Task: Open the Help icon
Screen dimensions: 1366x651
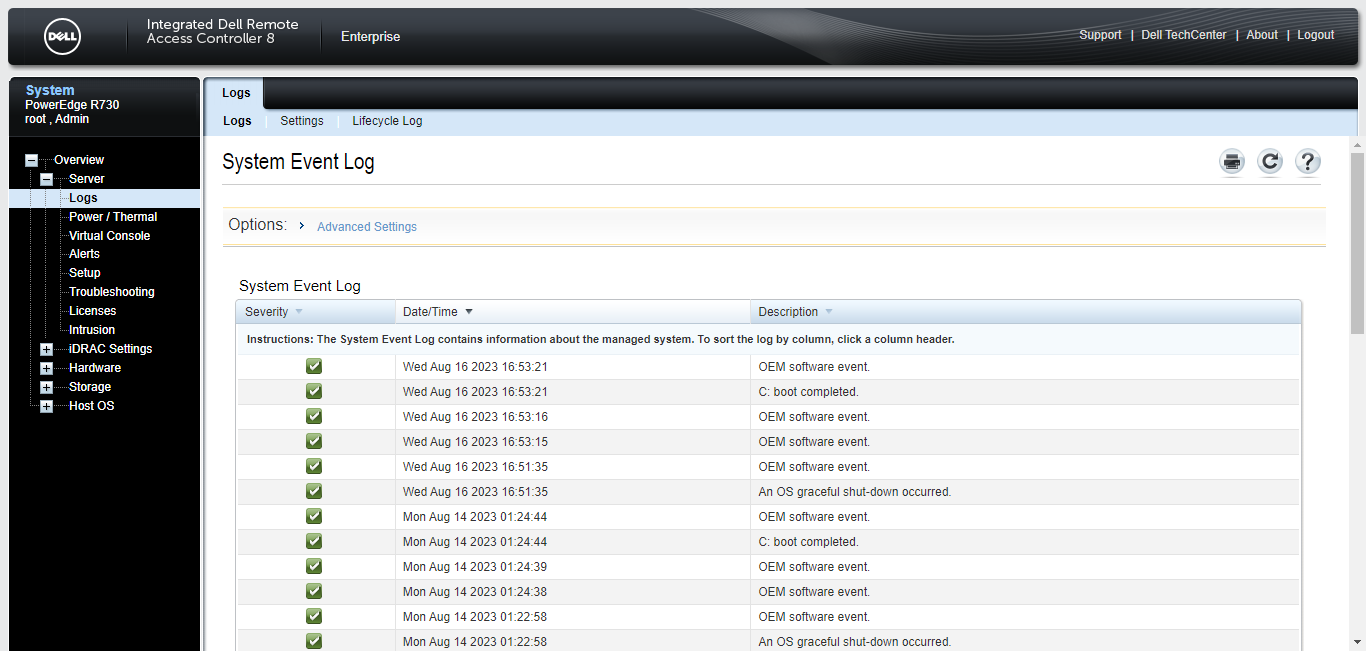Action: [1308, 162]
